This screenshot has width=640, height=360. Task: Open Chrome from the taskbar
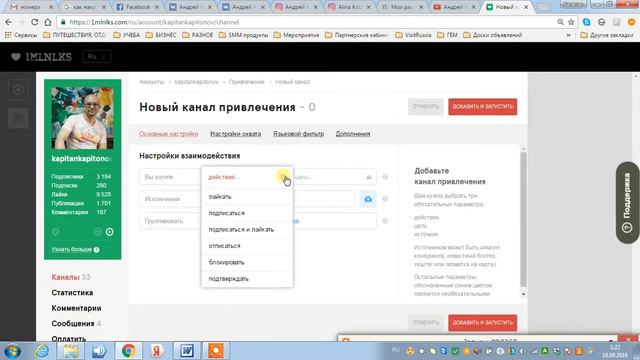tap(128, 351)
